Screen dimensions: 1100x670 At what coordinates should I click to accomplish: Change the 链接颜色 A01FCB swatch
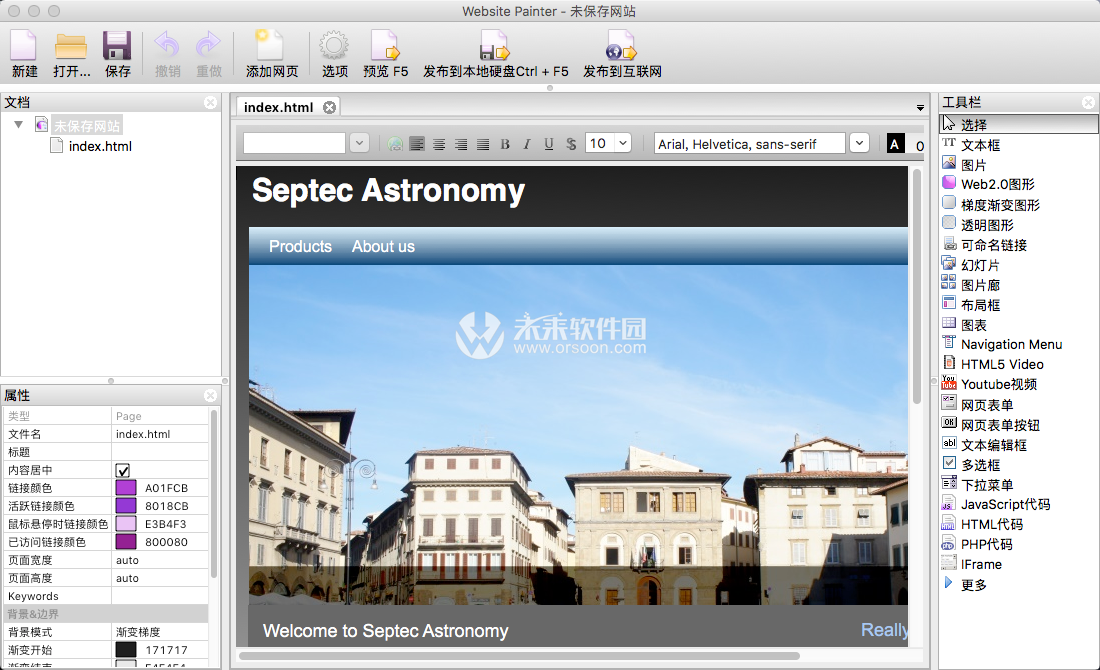click(126, 488)
